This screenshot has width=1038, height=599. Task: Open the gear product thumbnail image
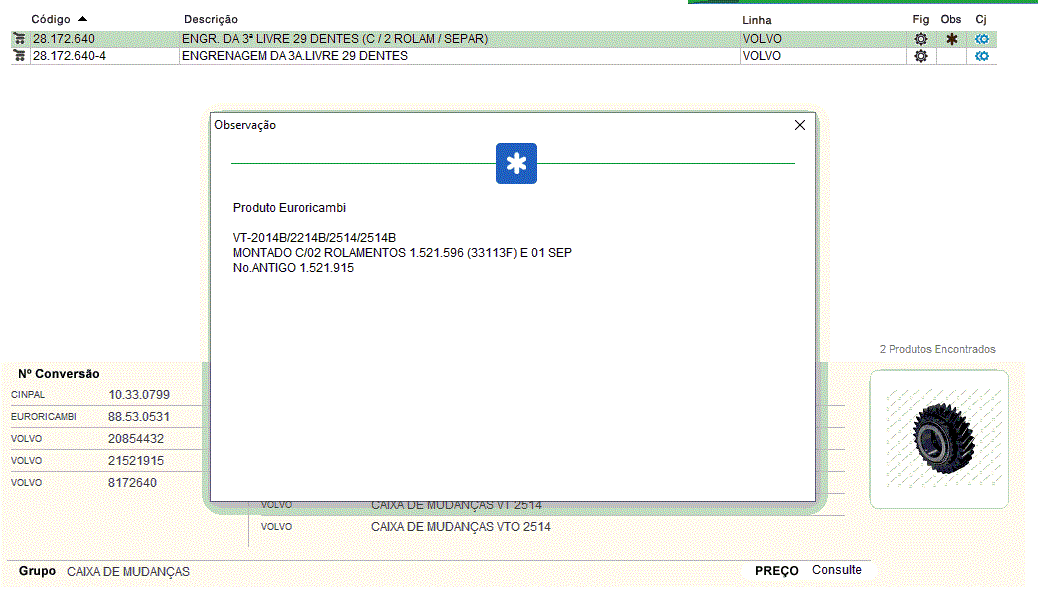tap(939, 439)
